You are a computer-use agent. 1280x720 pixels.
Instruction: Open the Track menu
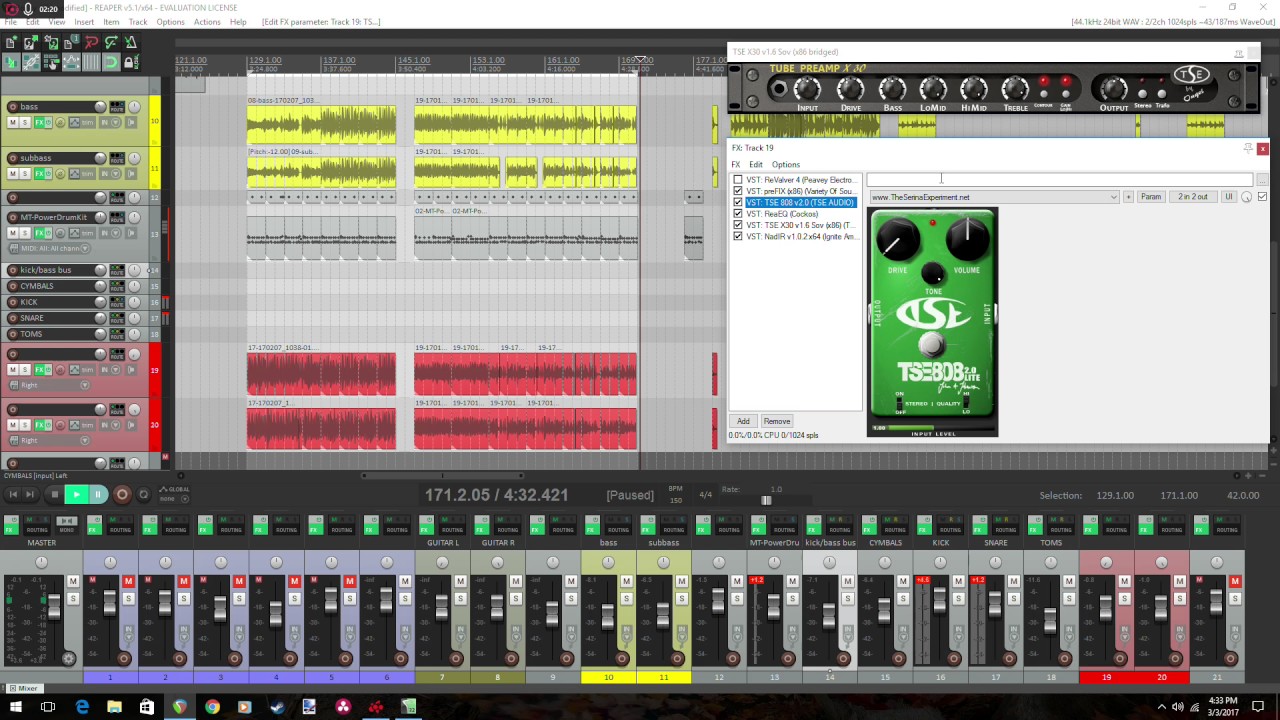pyautogui.click(x=138, y=22)
